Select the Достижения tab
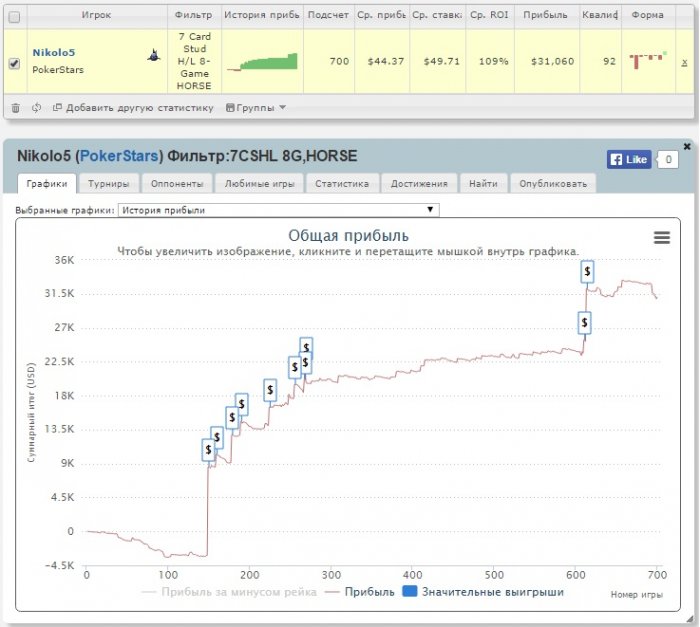This screenshot has width=700, height=627. (x=419, y=184)
